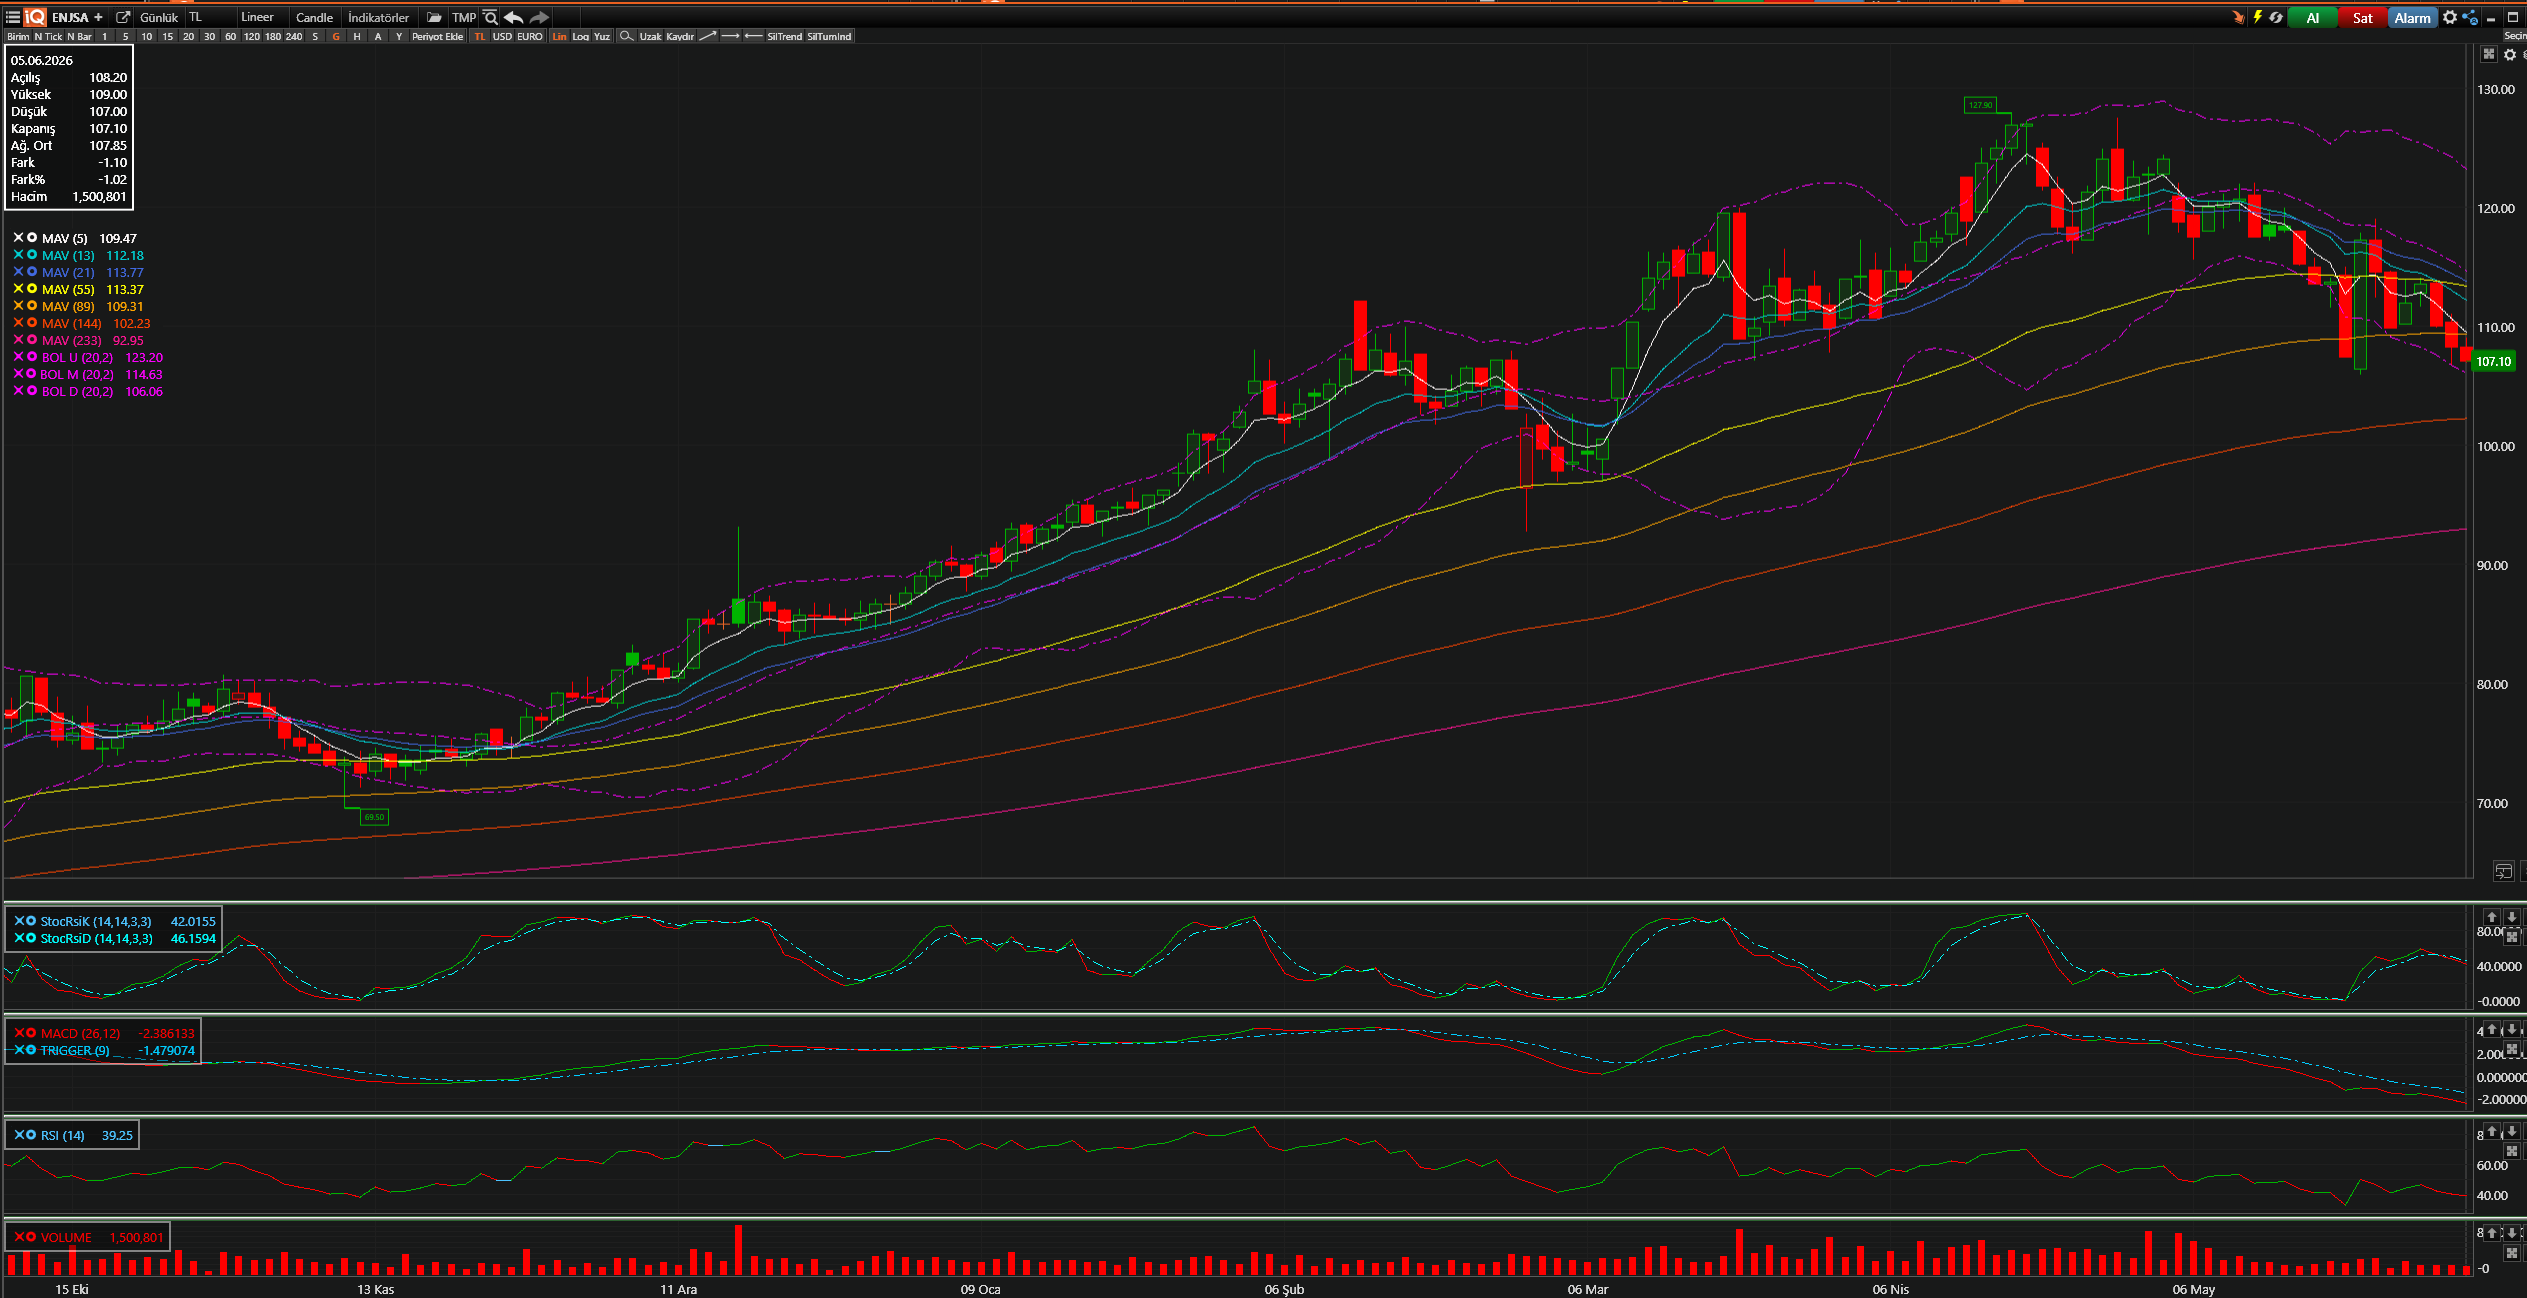Open top bar settings gear
The height and width of the screenshot is (1298, 2527).
click(x=2450, y=17)
